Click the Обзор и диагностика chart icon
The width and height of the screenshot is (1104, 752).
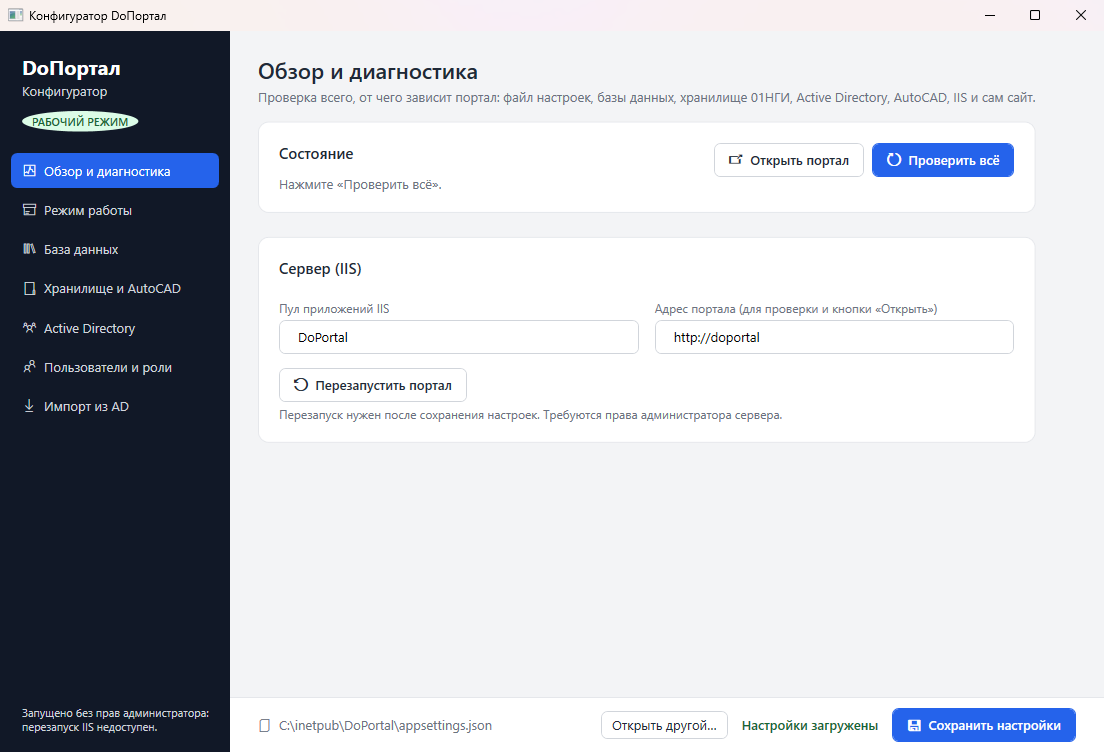coord(29,171)
